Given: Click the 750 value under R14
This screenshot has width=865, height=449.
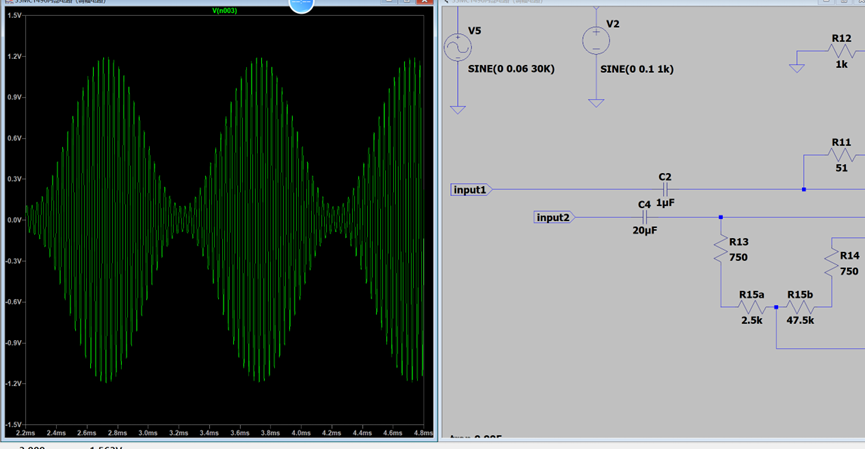Looking at the screenshot, I should (849, 271).
